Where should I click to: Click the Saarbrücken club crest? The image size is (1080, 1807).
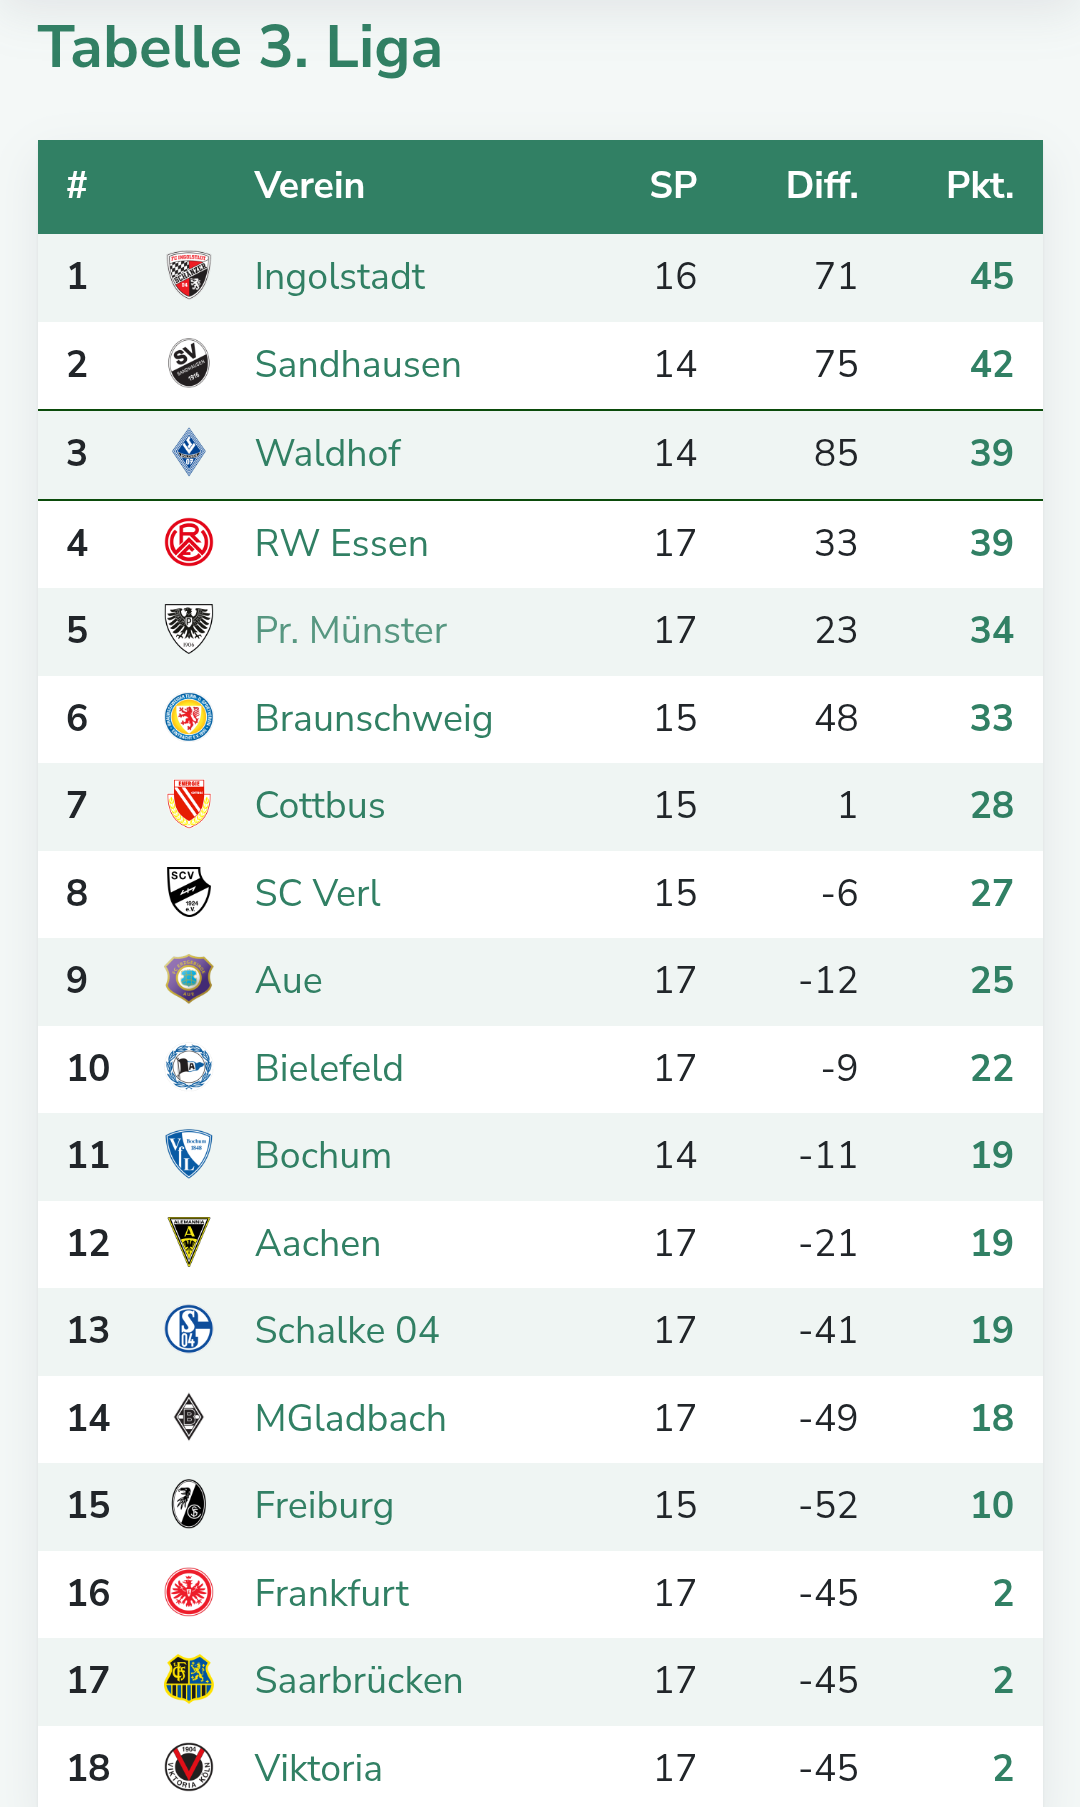coord(188,1679)
